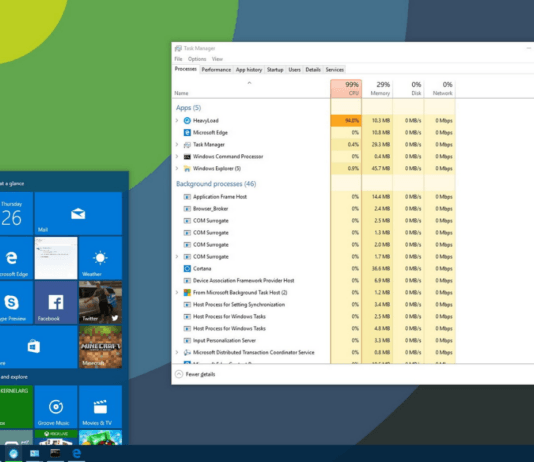Select the Processes tab

[x=186, y=69]
